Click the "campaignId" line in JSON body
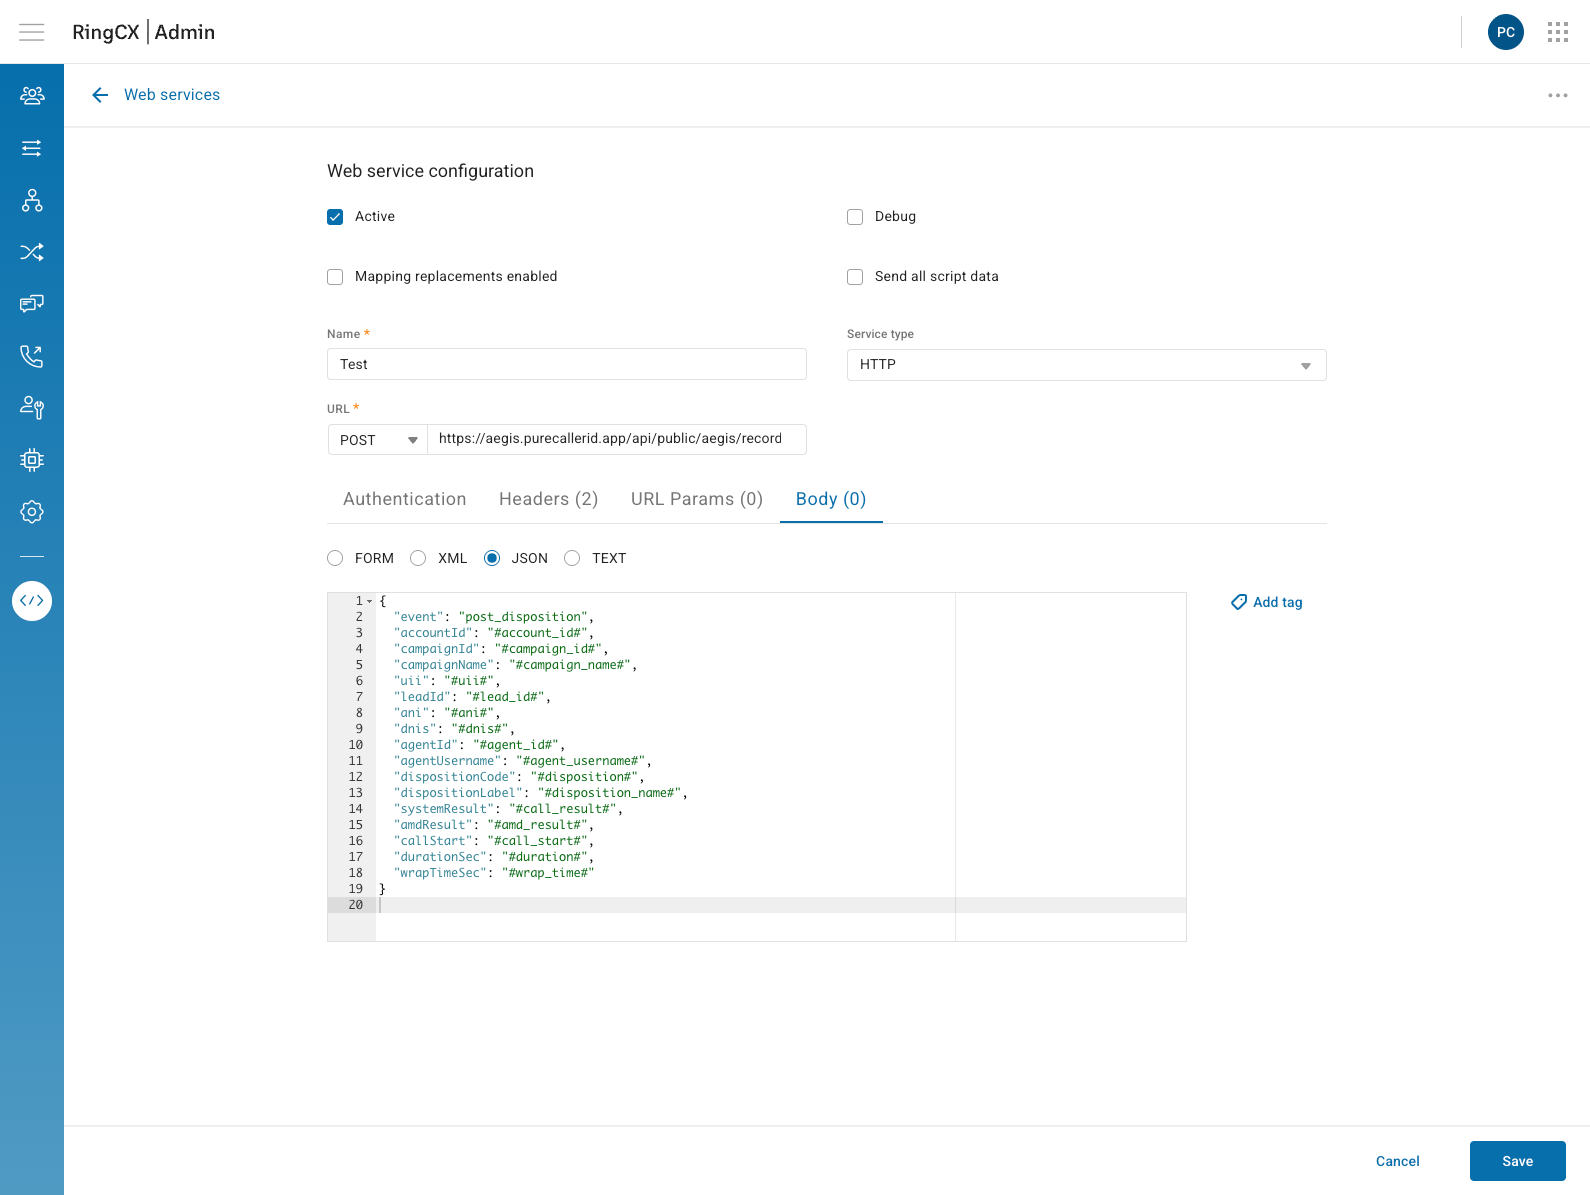This screenshot has width=1590, height=1195. [x=501, y=649]
